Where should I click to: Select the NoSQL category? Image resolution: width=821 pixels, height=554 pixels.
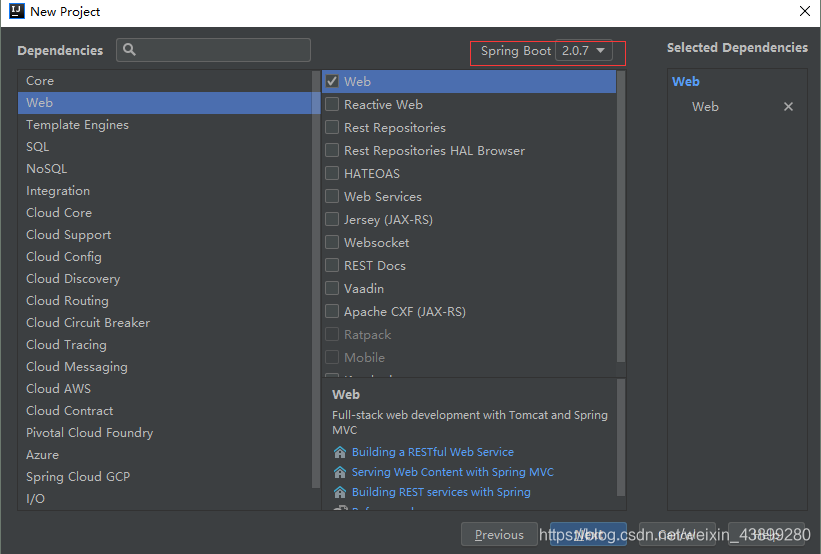[165, 169]
